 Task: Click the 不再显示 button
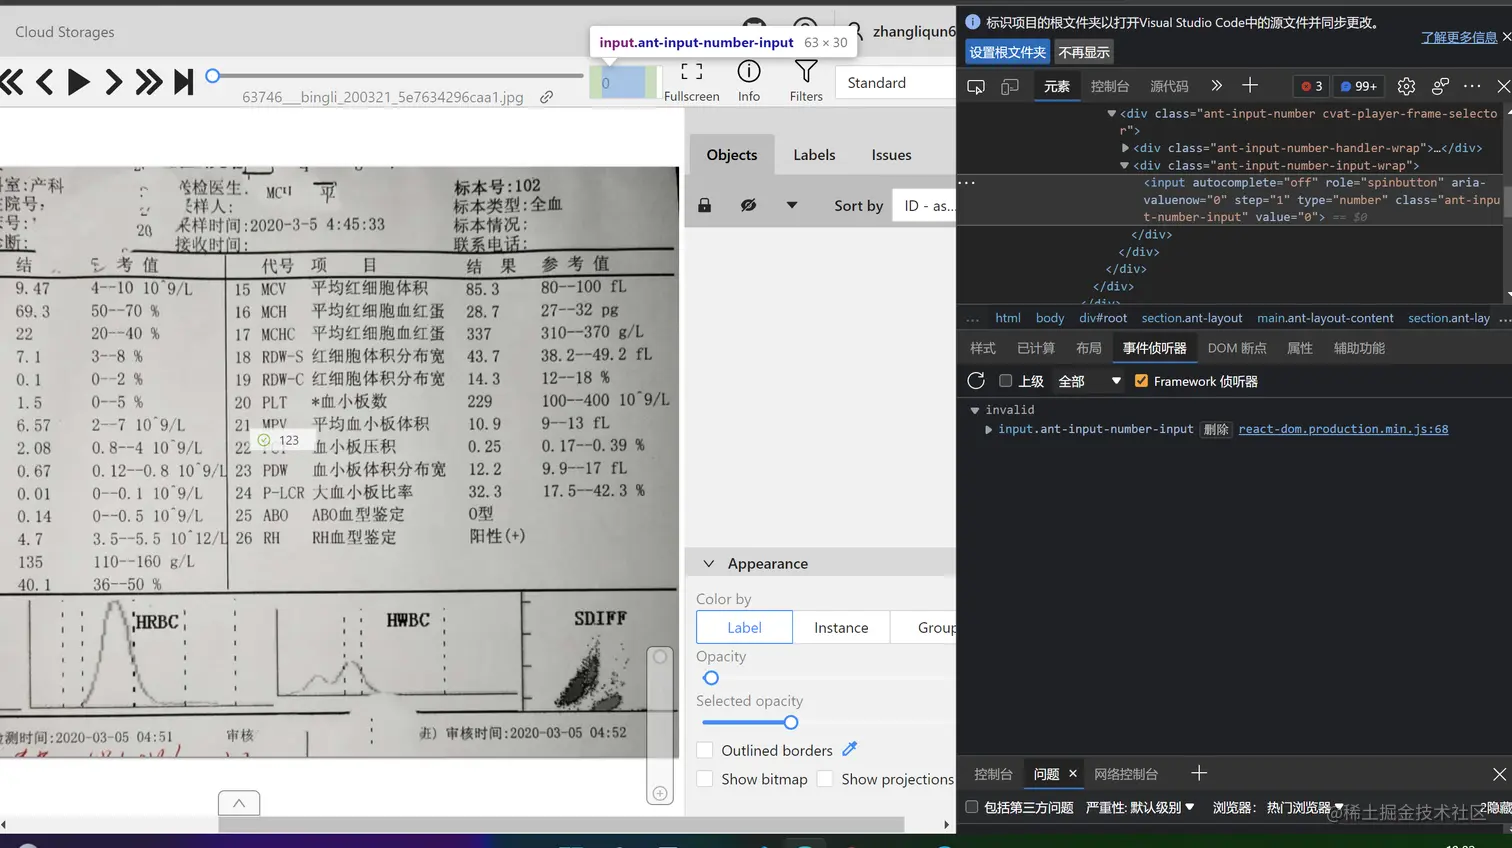pos(1084,52)
